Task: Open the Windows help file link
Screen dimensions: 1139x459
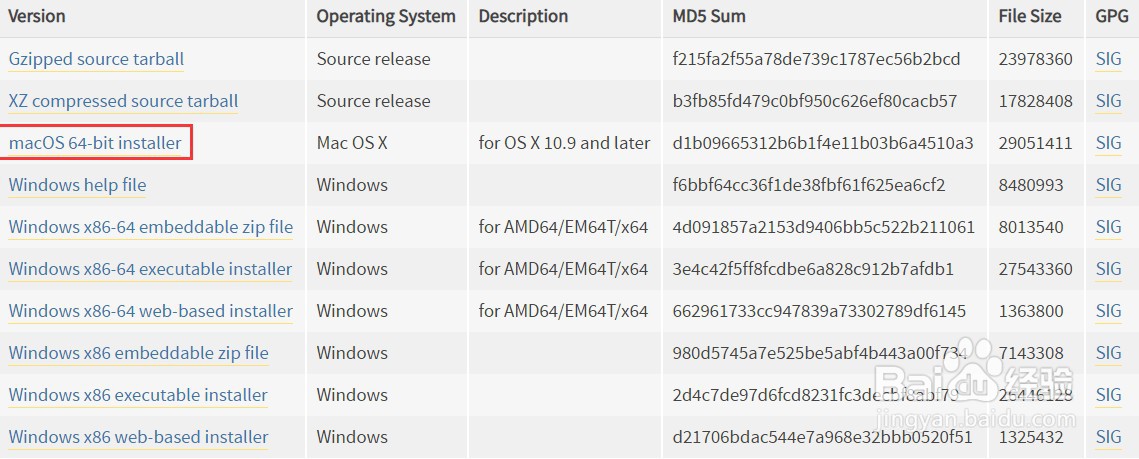Action: pyautogui.click(x=77, y=185)
